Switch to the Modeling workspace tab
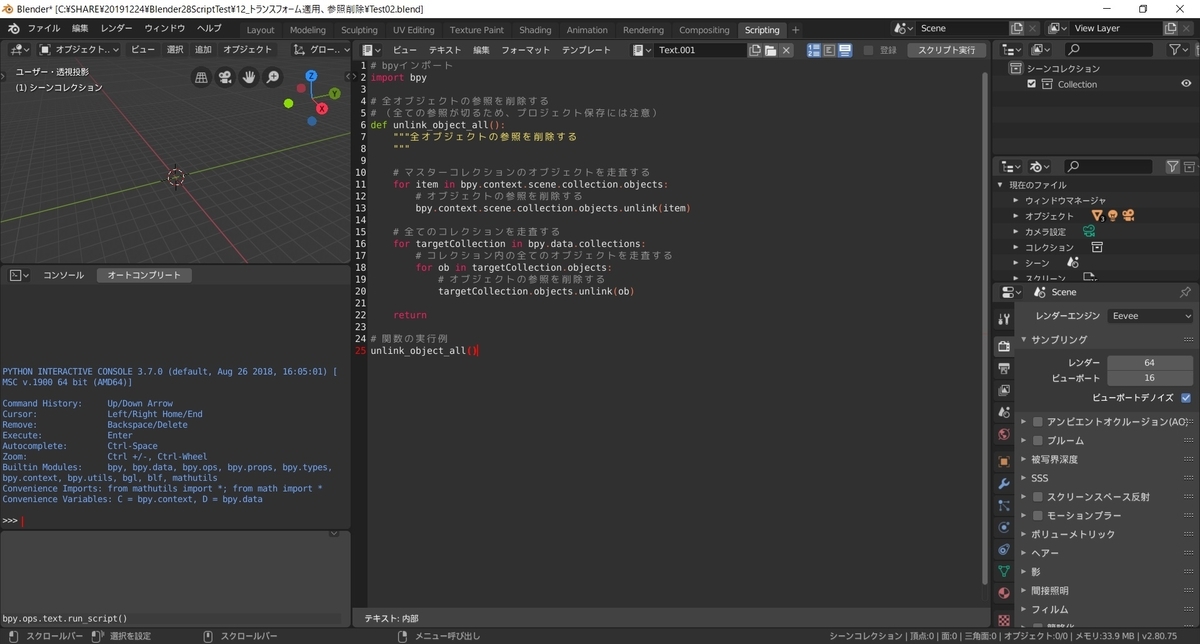Viewport: 1200px width, 644px height. [308, 30]
